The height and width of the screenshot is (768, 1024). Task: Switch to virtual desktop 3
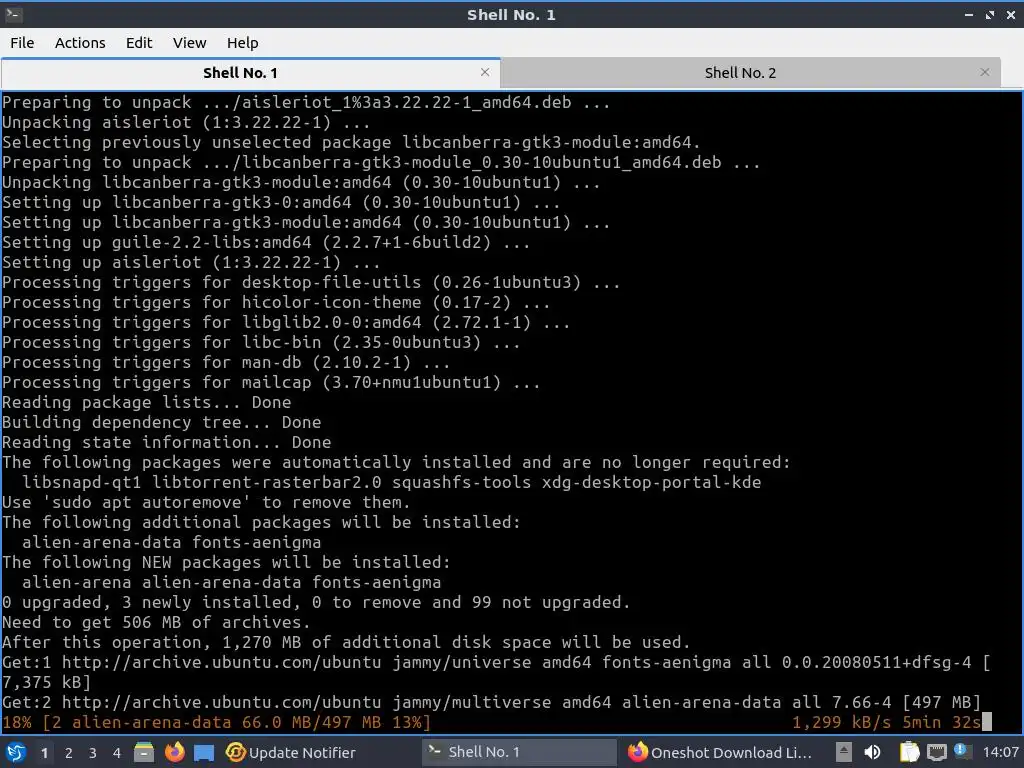click(x=92, y=753)
